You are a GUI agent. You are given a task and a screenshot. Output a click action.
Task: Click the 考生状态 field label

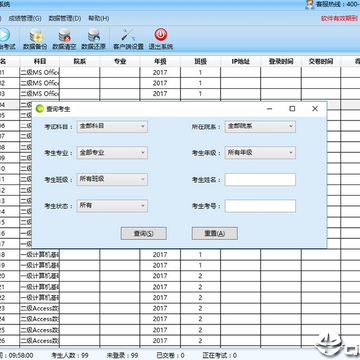point(58,206)
